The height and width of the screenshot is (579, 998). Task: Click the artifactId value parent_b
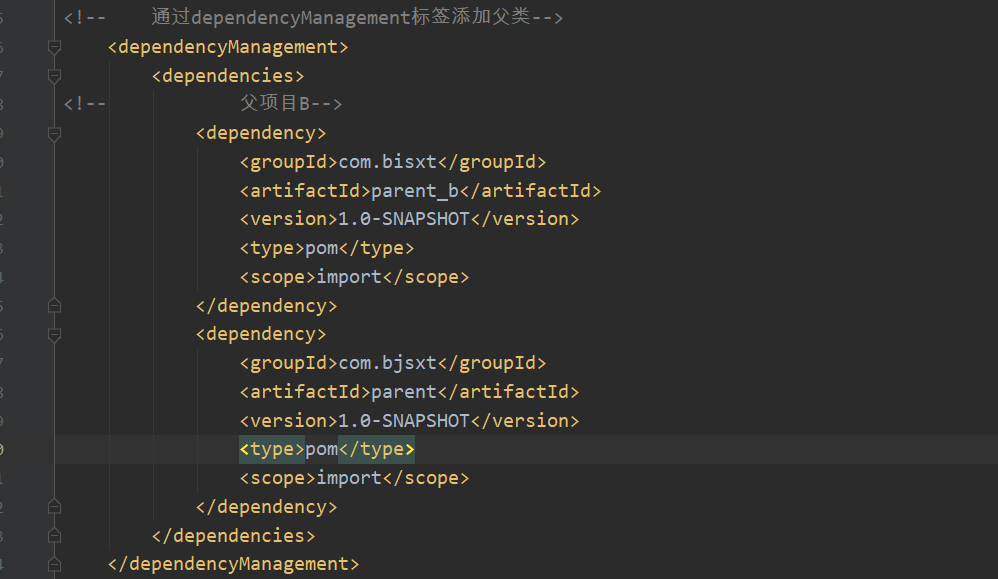click(414, 191)
